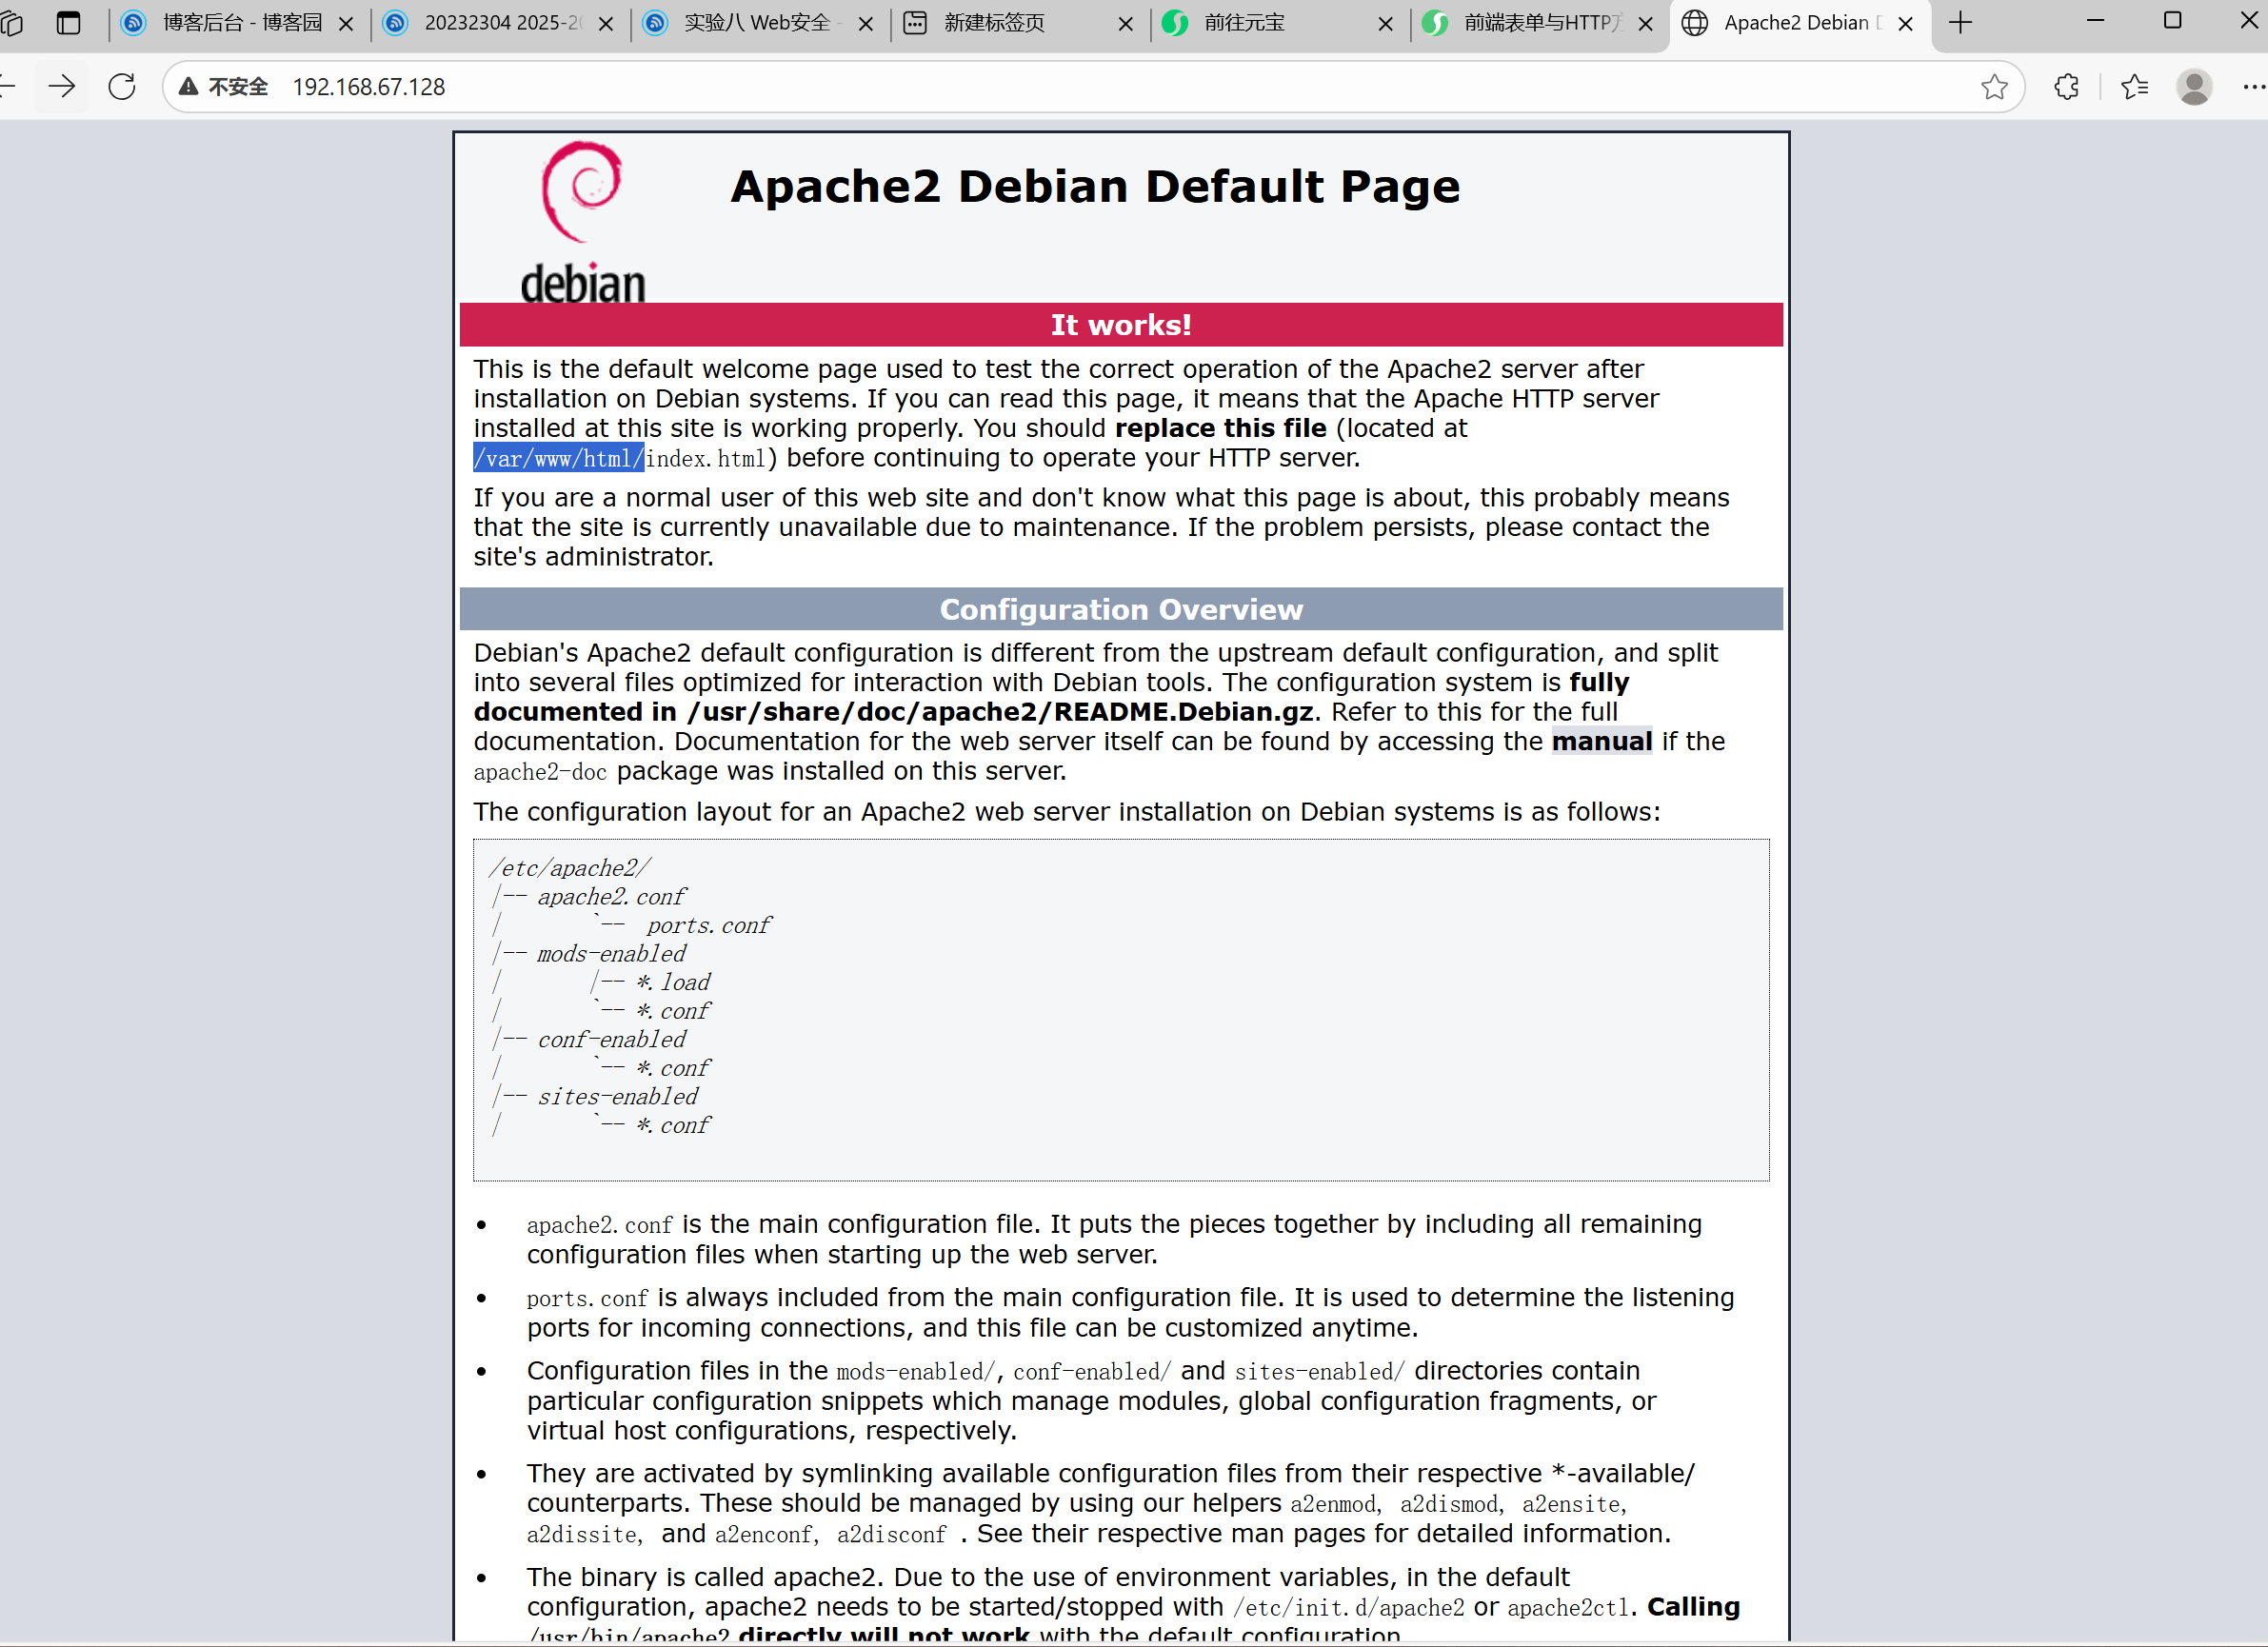Open the tab actions menu icon
This screenshot has height=1647, width=2268.
click(x=68, y=23)
